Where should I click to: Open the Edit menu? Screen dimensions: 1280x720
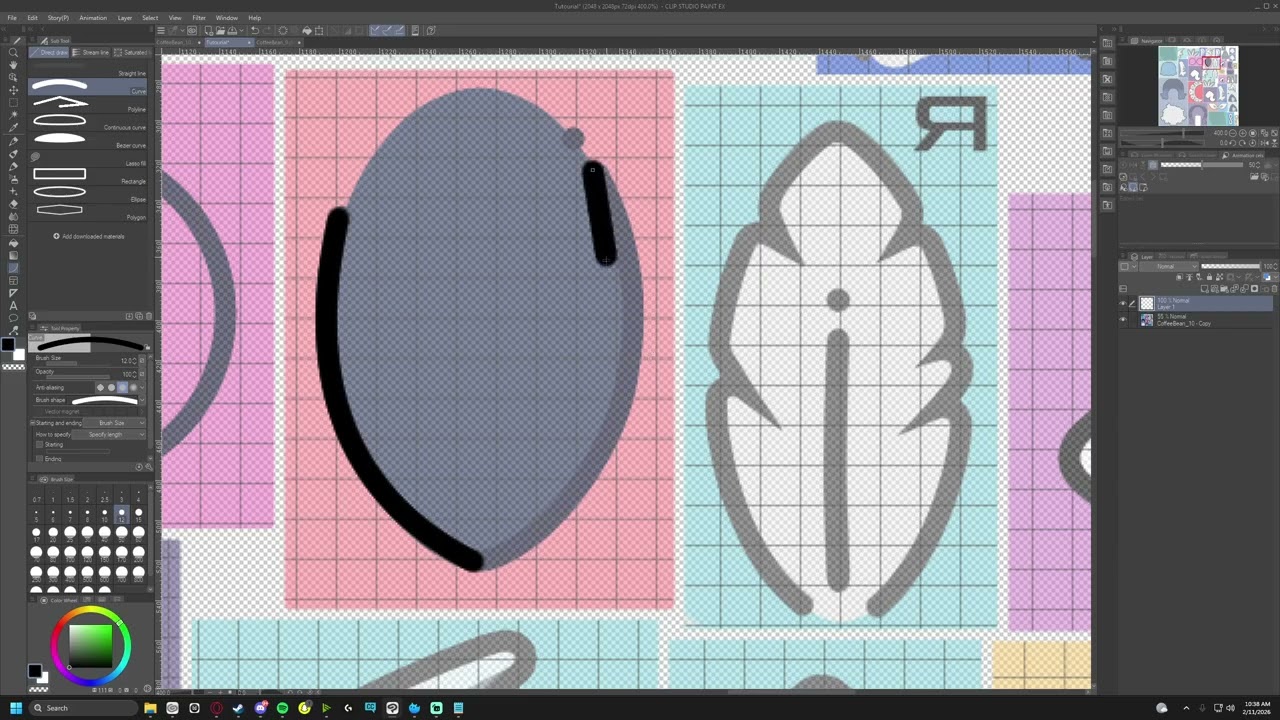tap(32, 18)
